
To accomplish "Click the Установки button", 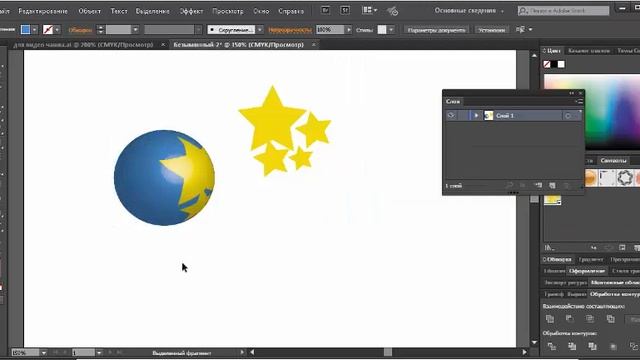I will click(x=491, y=30).
